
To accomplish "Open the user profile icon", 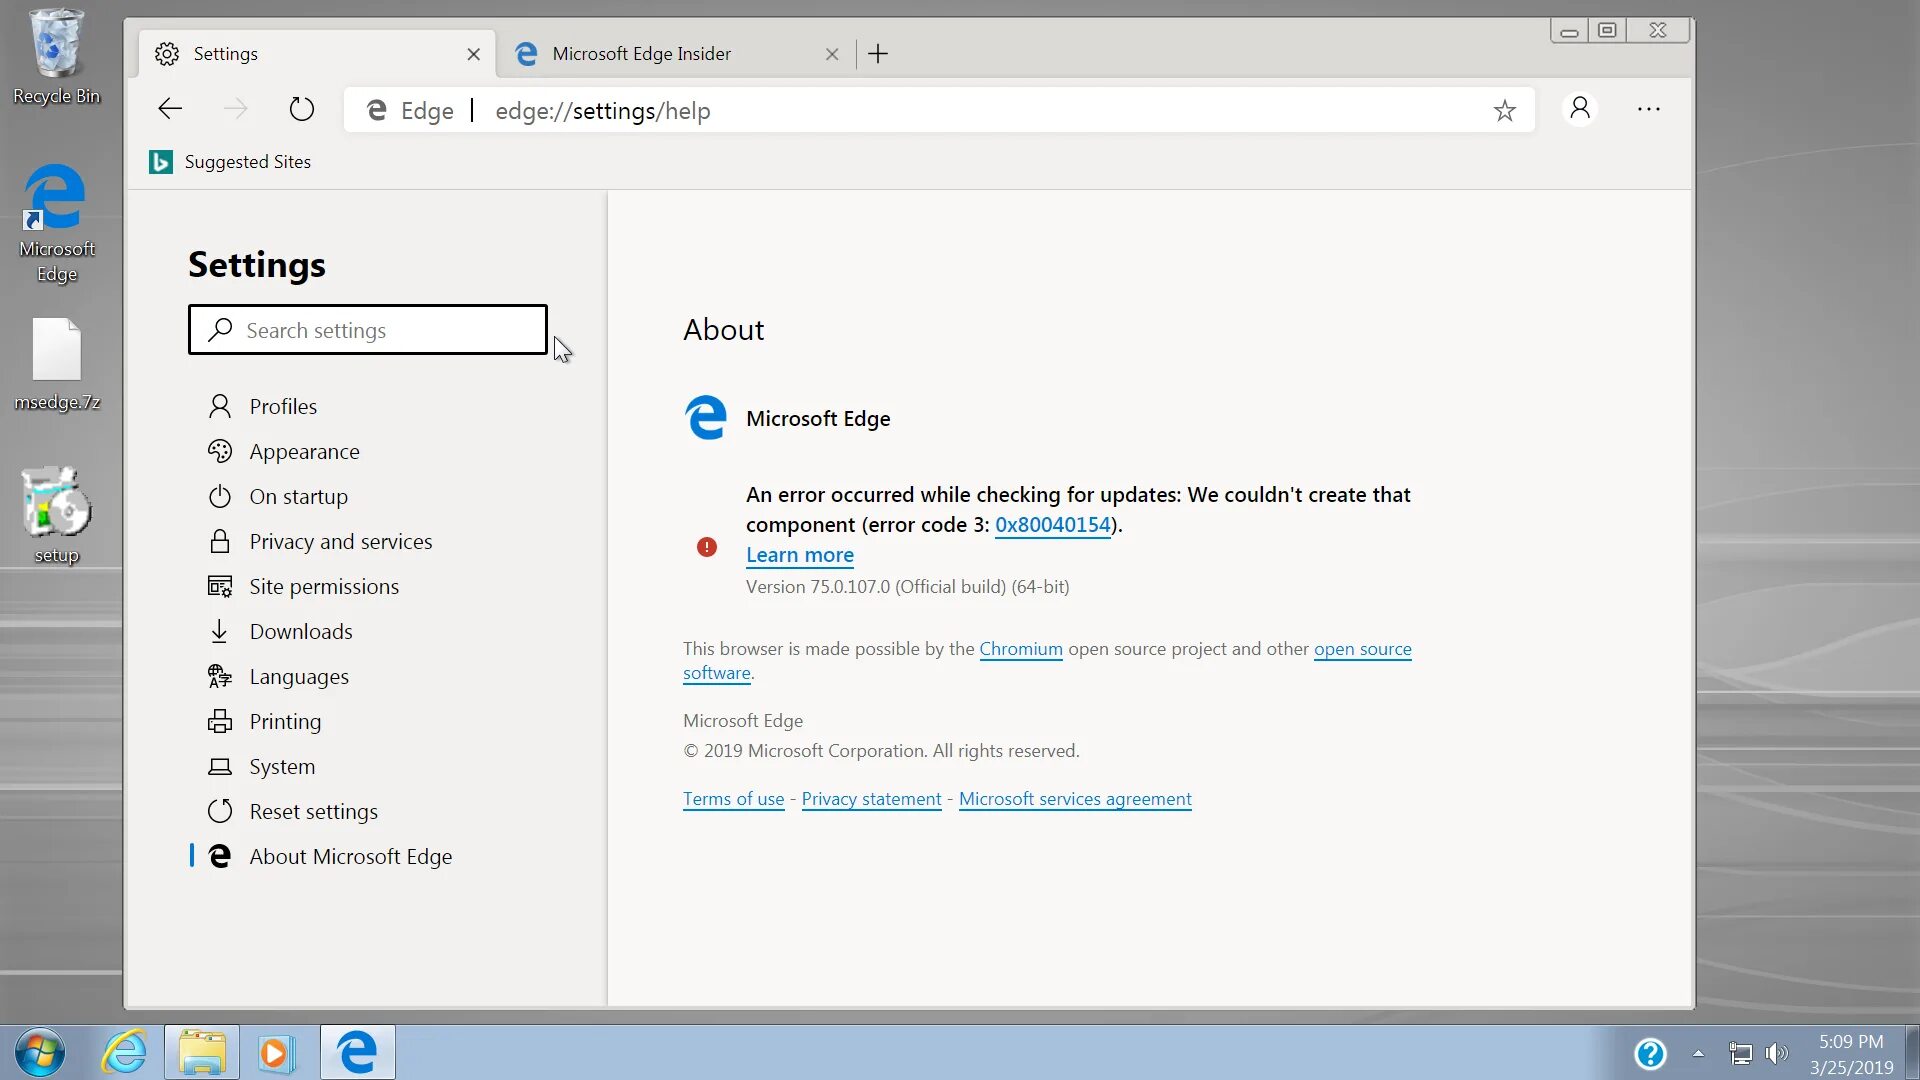I will point(1580,109).
